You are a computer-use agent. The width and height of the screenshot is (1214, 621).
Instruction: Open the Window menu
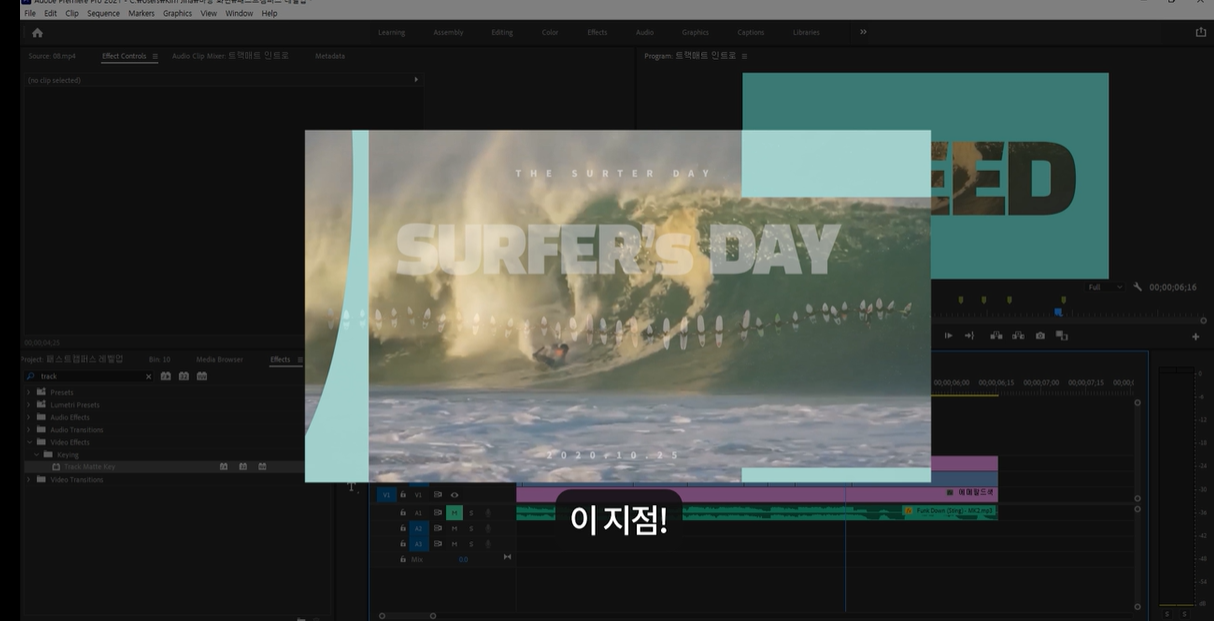click(x=239, y=13)
